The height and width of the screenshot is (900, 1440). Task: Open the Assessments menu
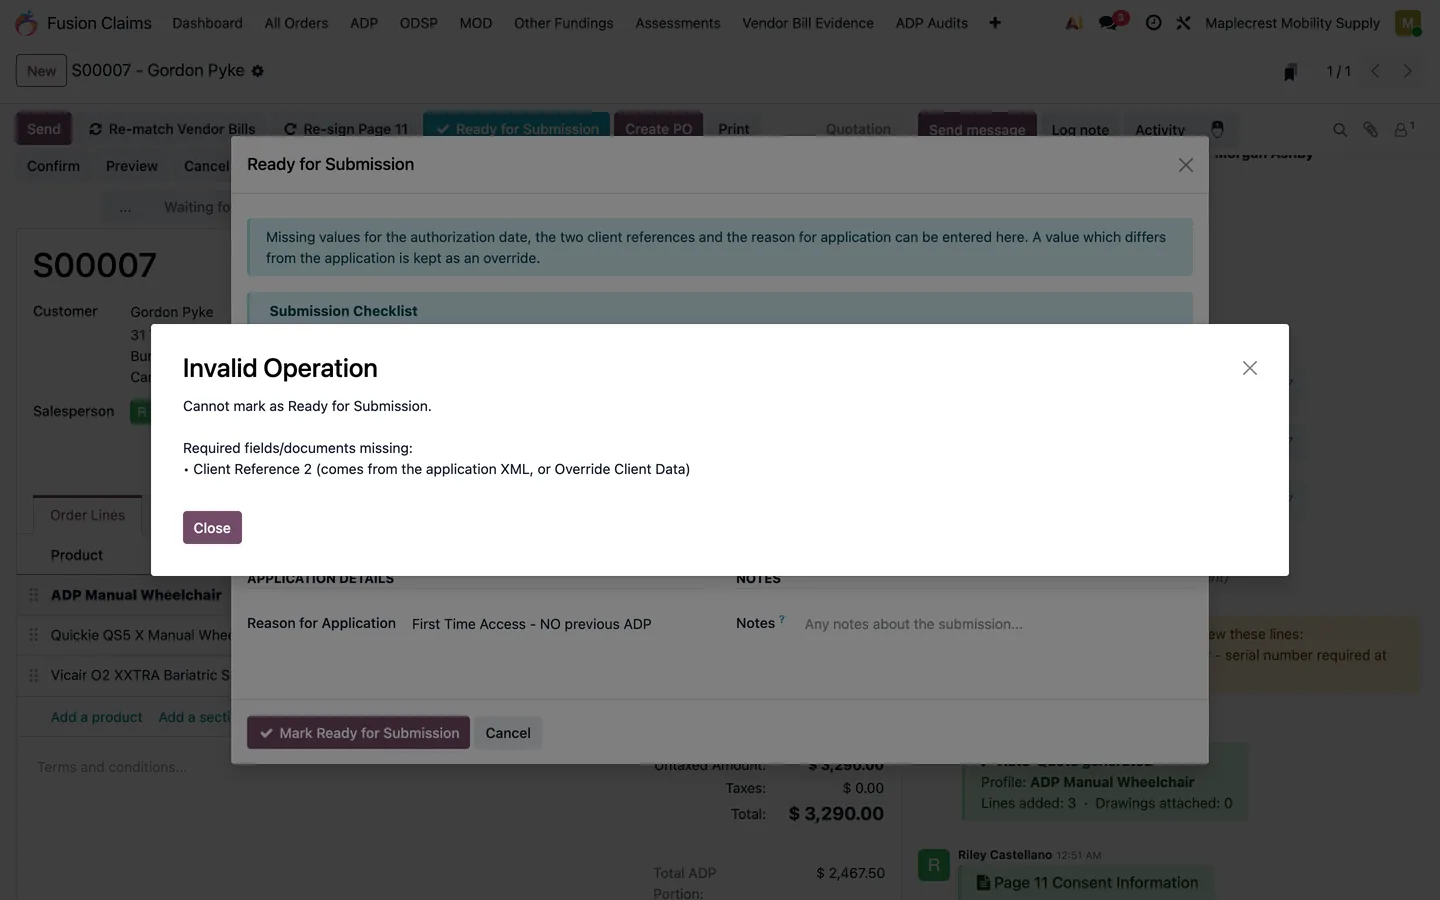click(x=678, y=23)
